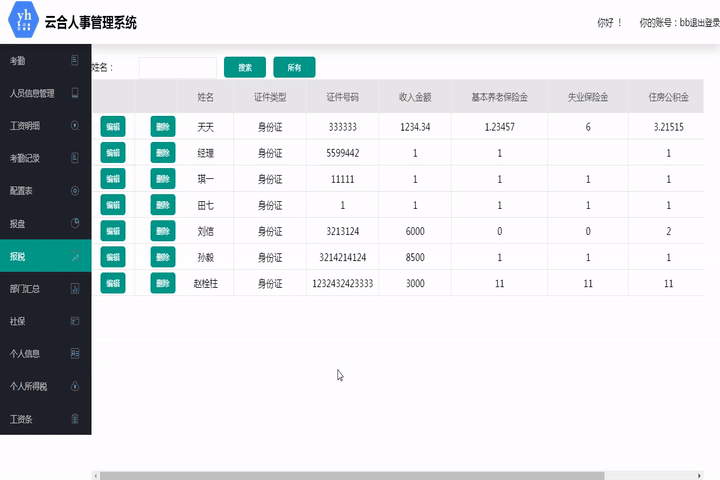The width and height of the screenshot is (720, 480).
Task: Click the 工资明细 sidebar icon
Action: click(75, 126)
